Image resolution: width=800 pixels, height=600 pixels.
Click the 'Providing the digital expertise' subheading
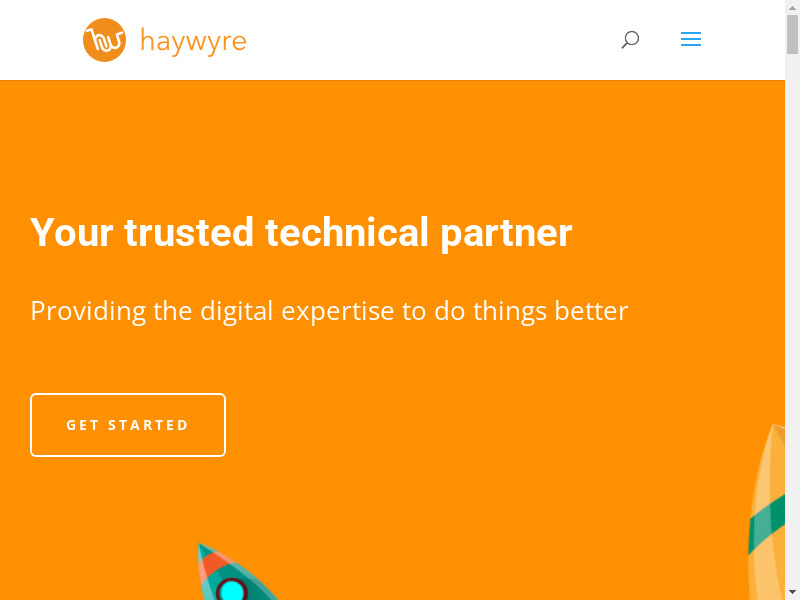tap(329, 311)
